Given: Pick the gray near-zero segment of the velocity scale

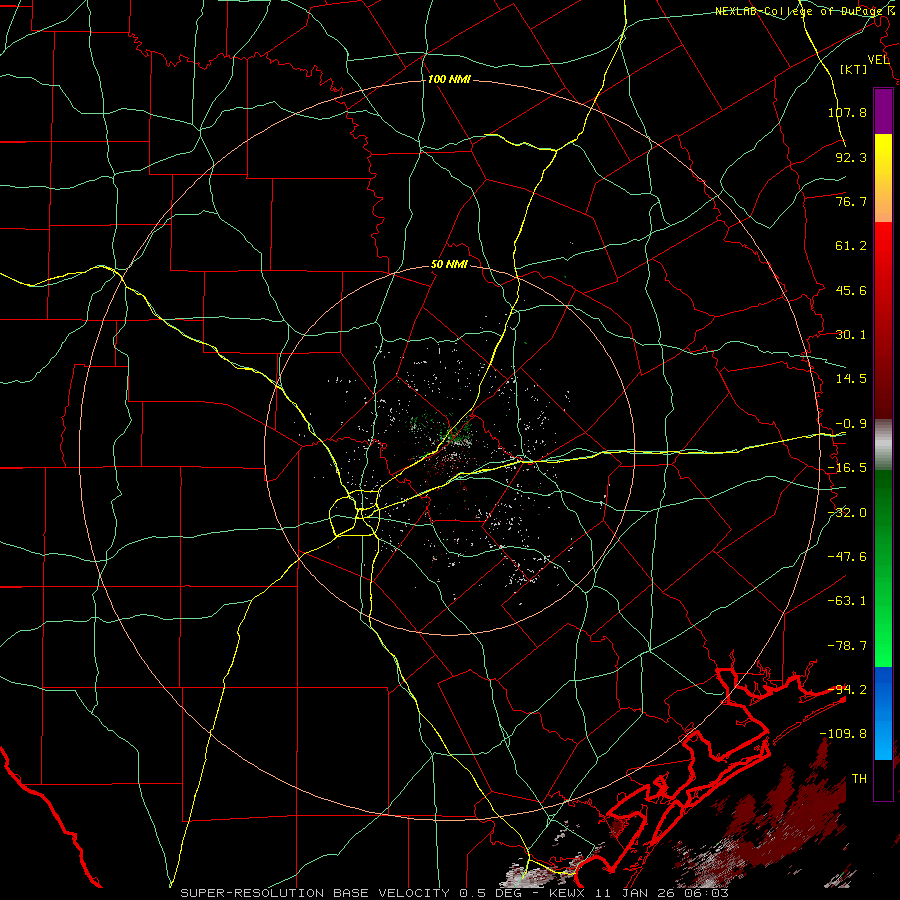Looking at the screenshot, I should click(x=883, y=445).
